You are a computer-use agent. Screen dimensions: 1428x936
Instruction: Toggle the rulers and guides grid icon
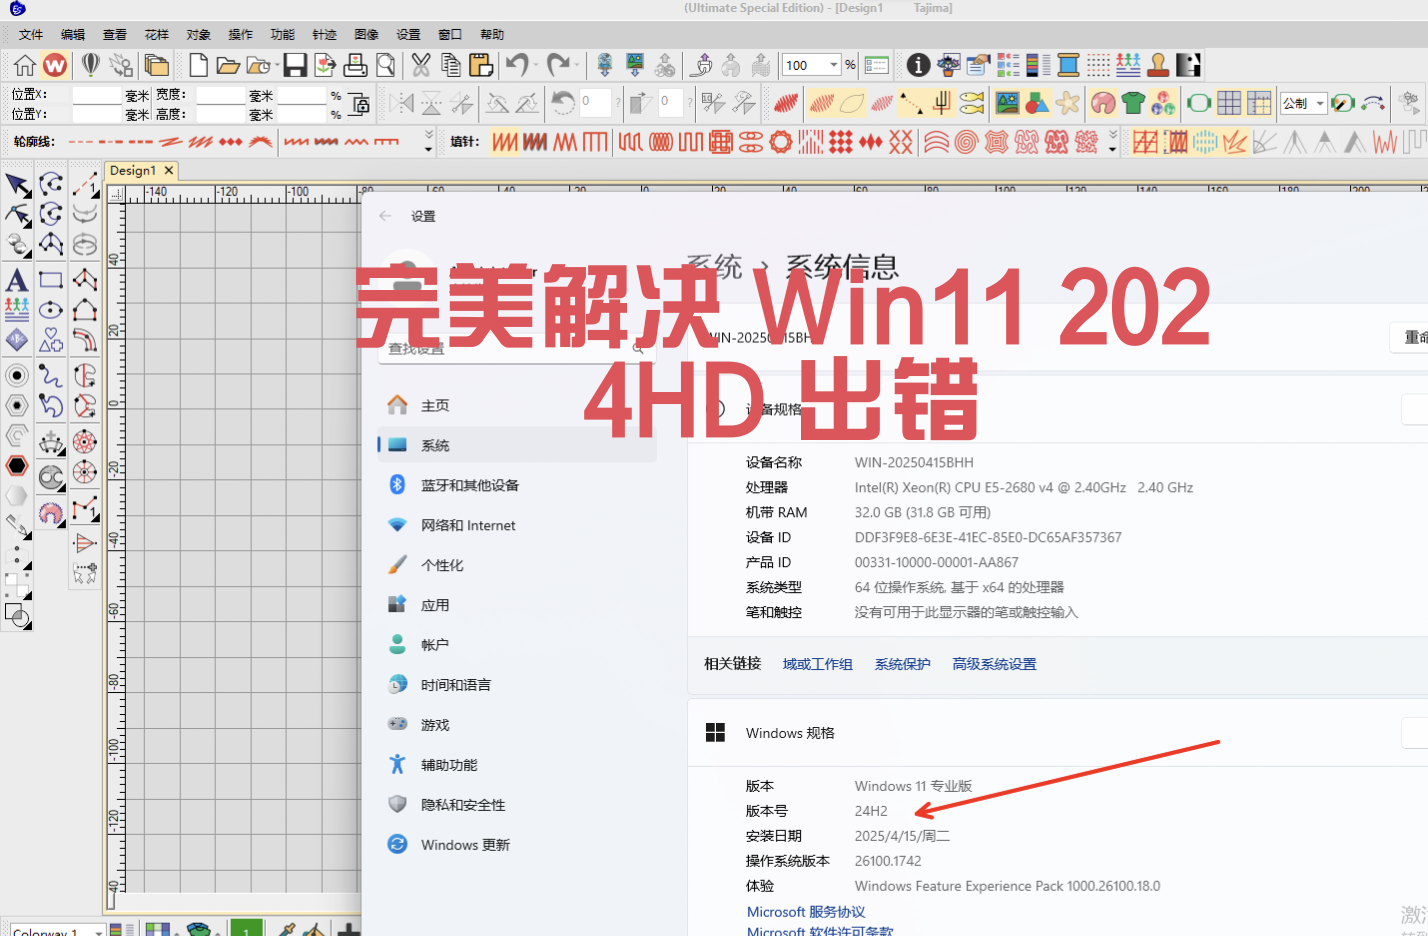(x=1259, y=103)
